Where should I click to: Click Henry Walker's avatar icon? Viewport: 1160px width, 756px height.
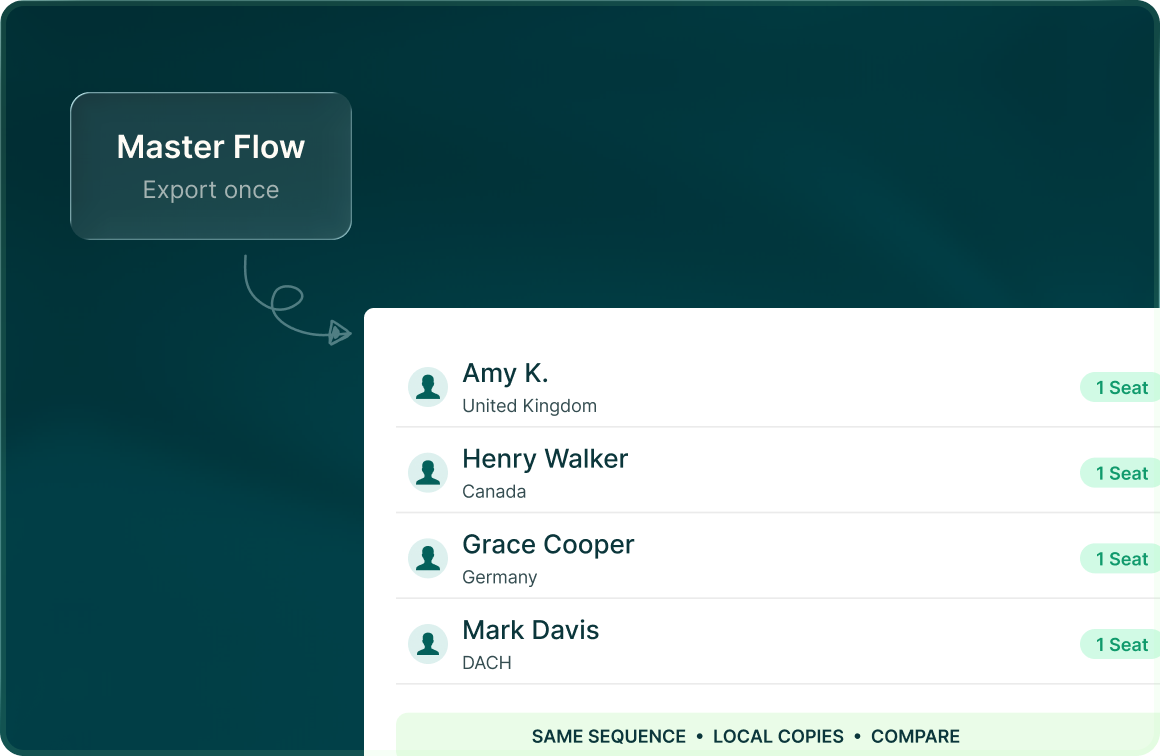point(428,473)
